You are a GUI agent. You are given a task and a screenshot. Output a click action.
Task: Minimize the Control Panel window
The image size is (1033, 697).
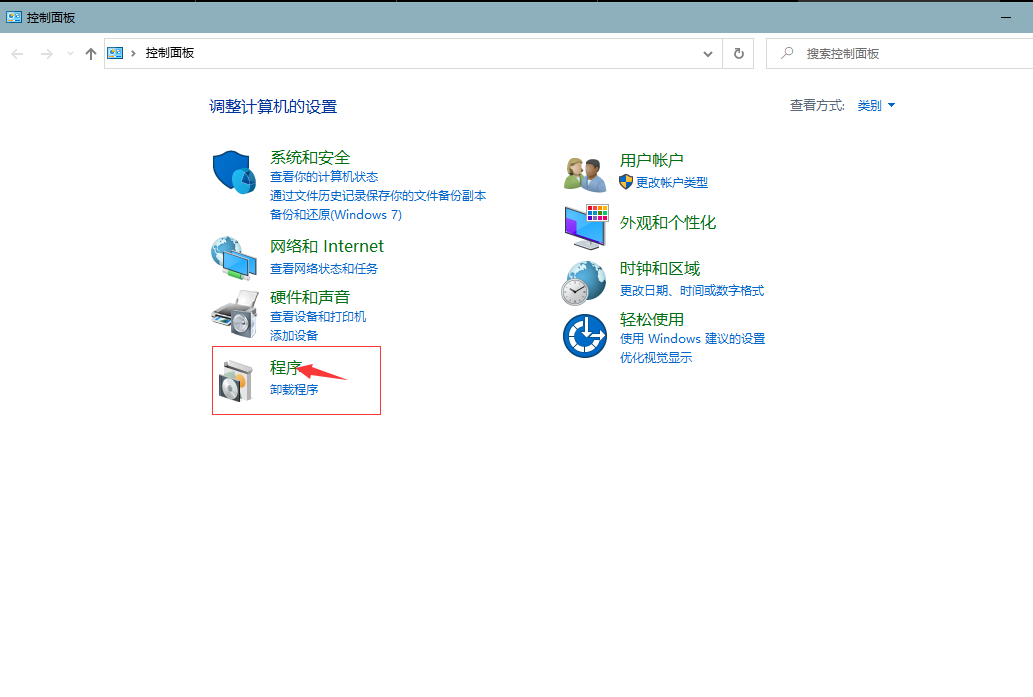click(x=1006, y=17)
